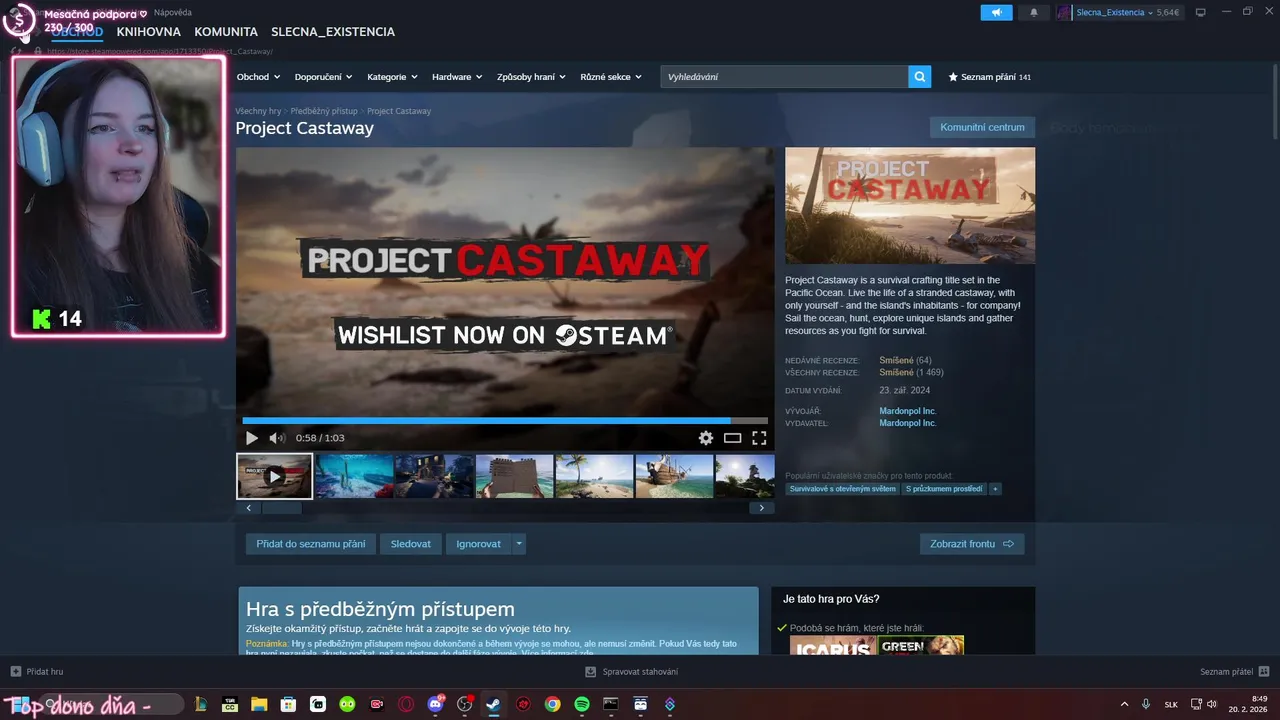Expand the Různé sekce menu
The height and width of the screenshot is (720, 1280).
click(611, 77)
